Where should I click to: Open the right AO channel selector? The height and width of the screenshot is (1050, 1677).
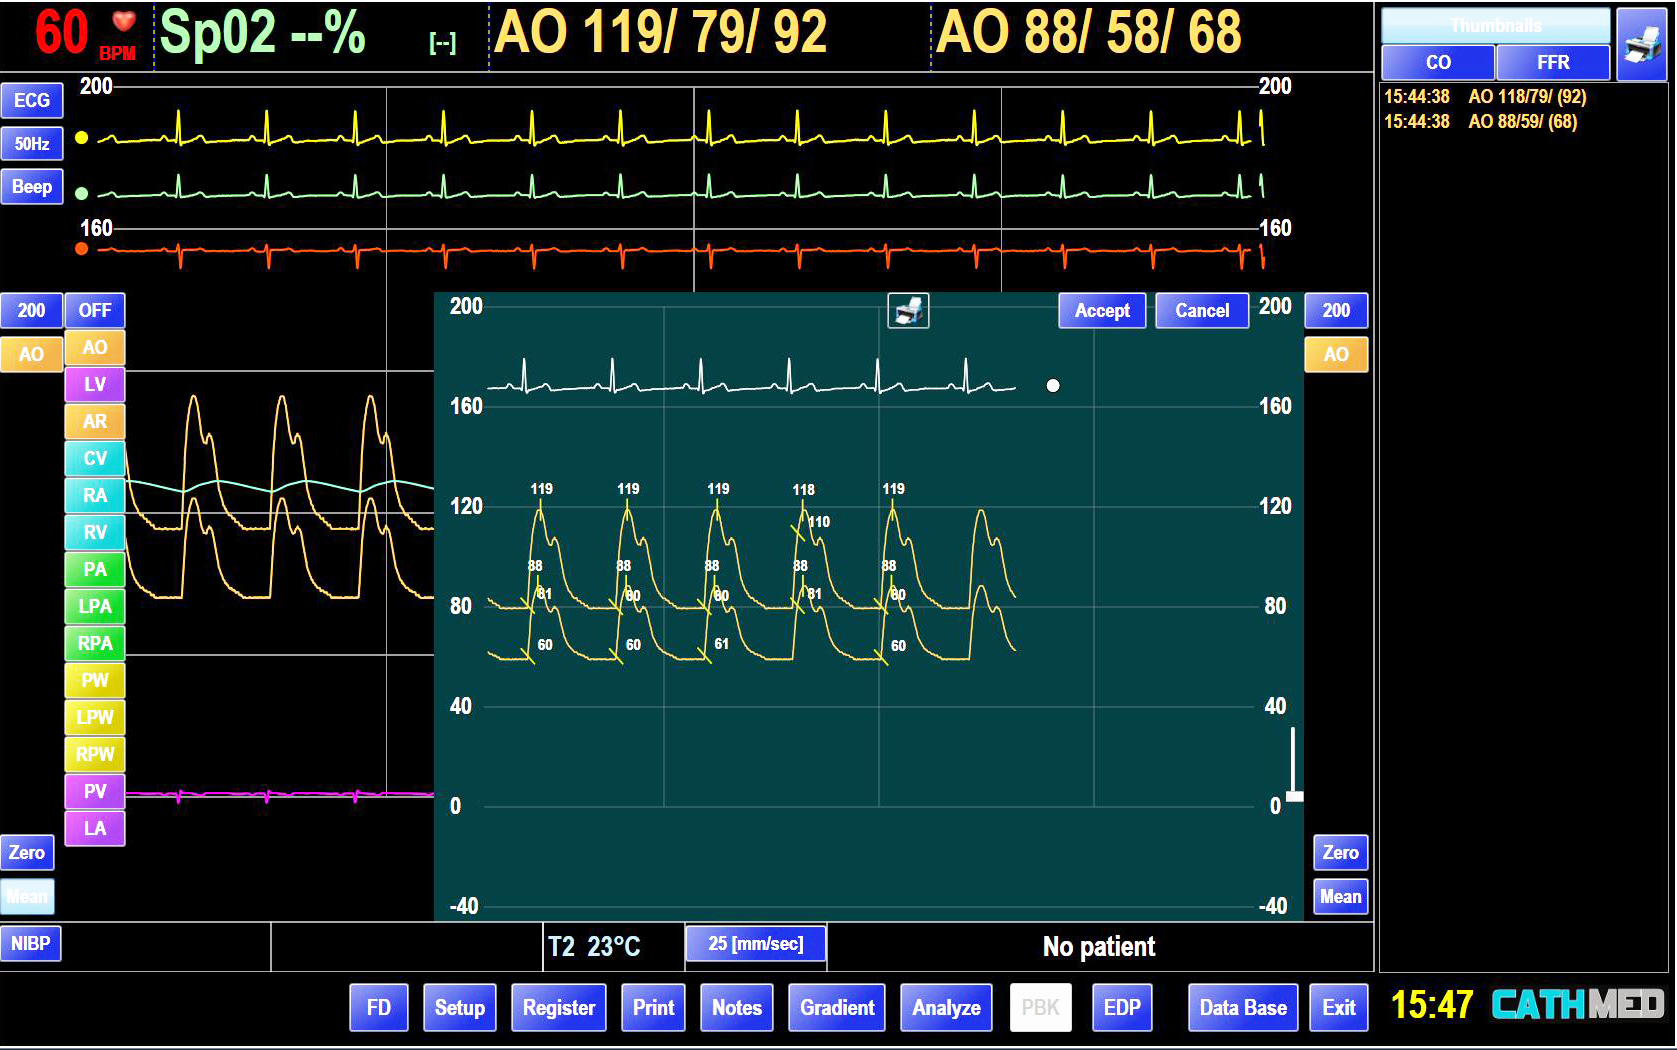pyautogui.click(x=1336, y=355)
